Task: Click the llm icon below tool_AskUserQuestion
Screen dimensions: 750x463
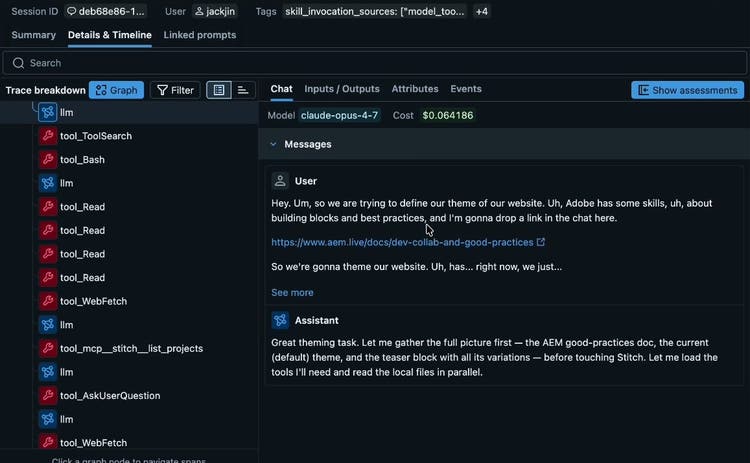Action: [x=48, y=419]
